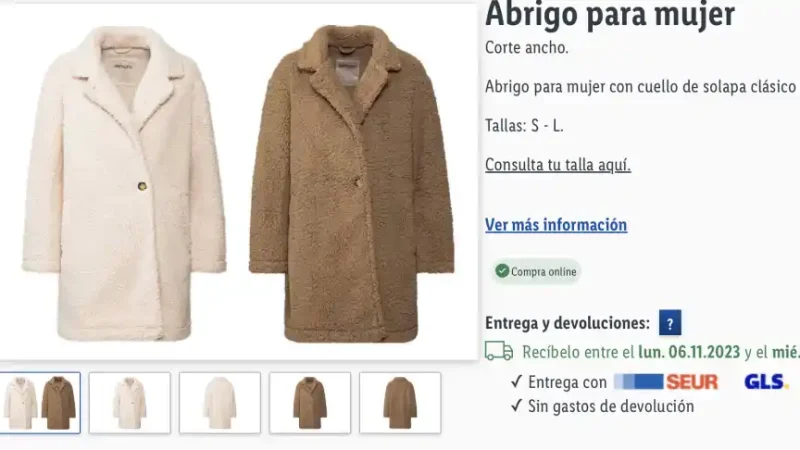This screenshot has height=450, width=800.
Task: Select the brown coat front view thumbnail
Action: tap(310, 403)
